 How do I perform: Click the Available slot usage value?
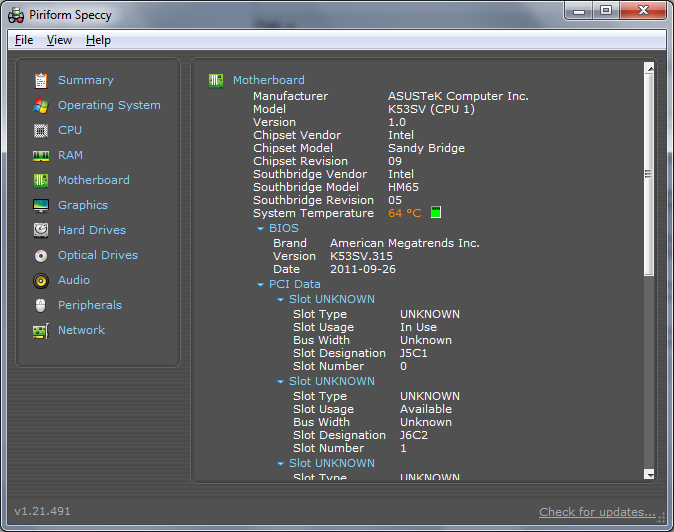pos(426,409)
